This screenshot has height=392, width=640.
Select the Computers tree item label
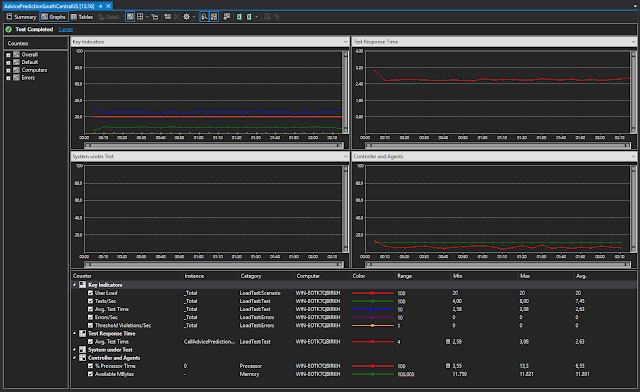coord(34,70)
